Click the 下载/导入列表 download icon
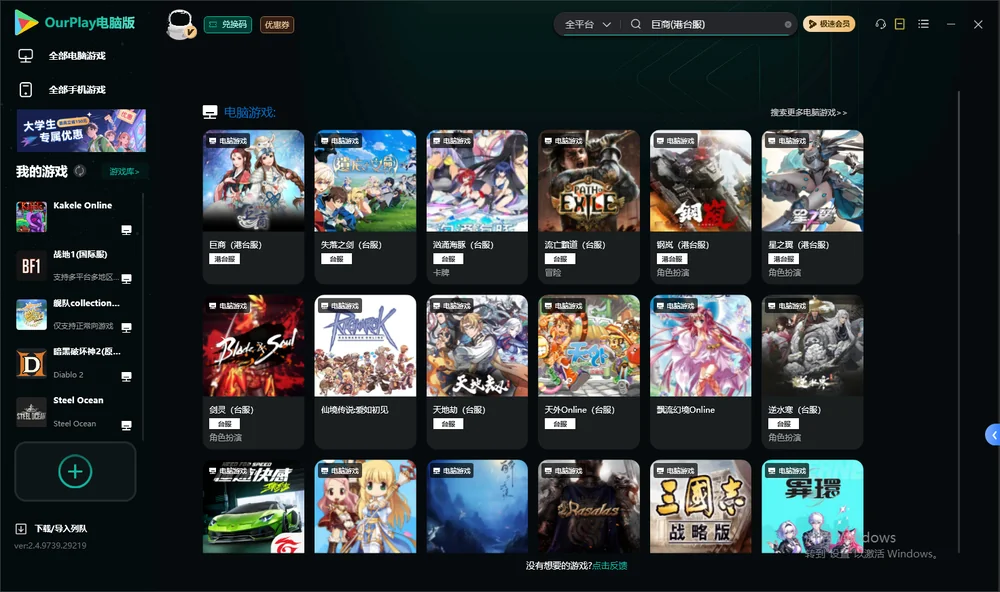 [21, 529]
